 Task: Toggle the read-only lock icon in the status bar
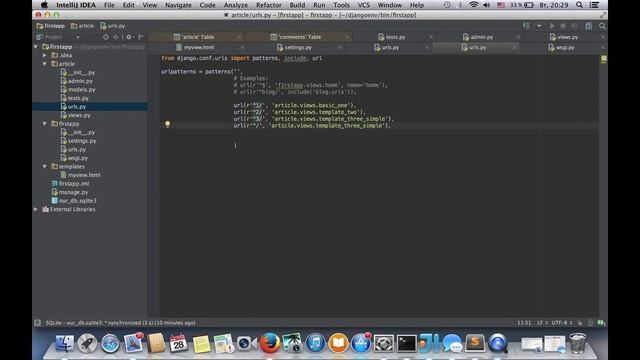point(580,323)
